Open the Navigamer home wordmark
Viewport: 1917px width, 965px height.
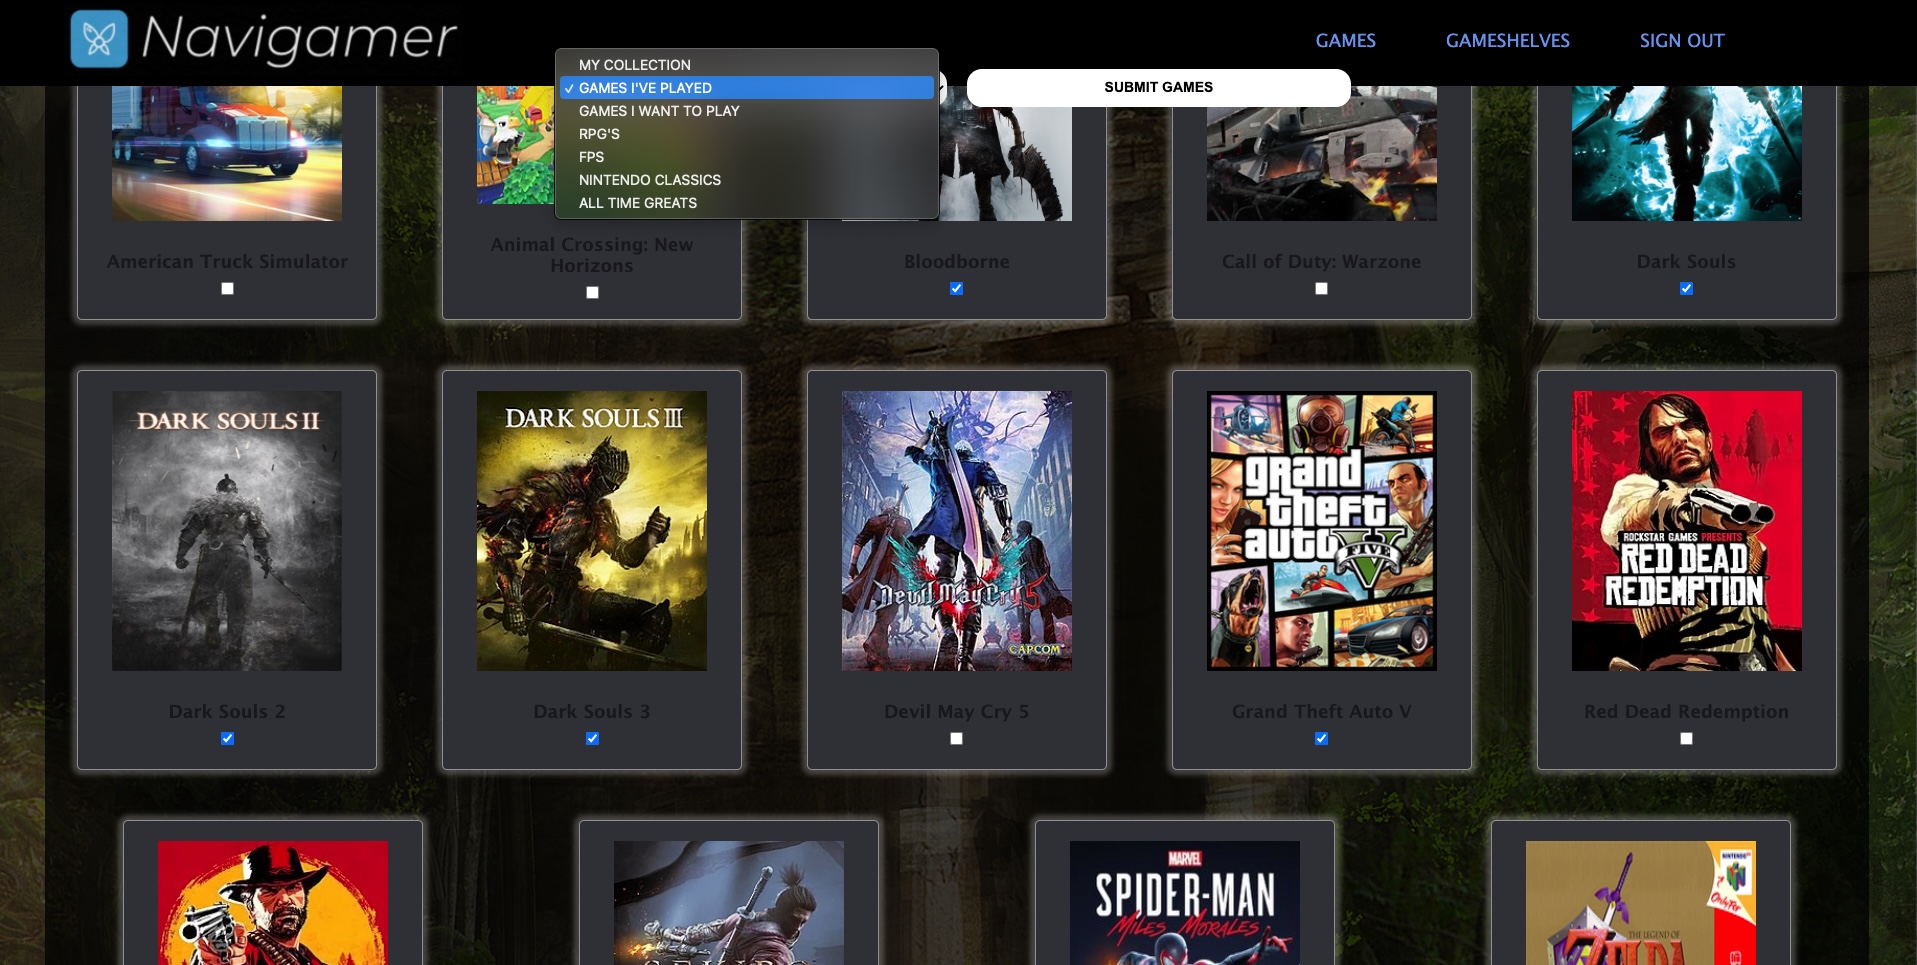pyautogui.click(x=299, y=38)
